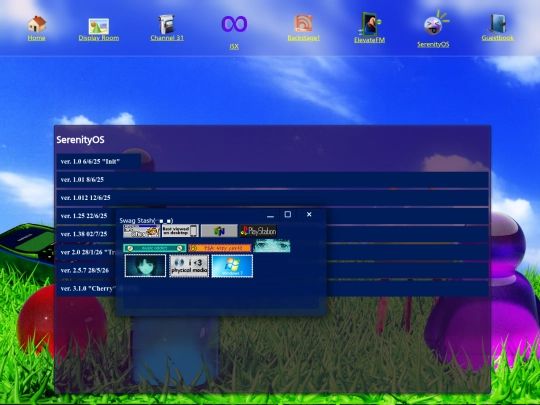Expand the ver. 1.38 02/7/25 entry
This screenshot has width=540, height=405.
point(86,234)
